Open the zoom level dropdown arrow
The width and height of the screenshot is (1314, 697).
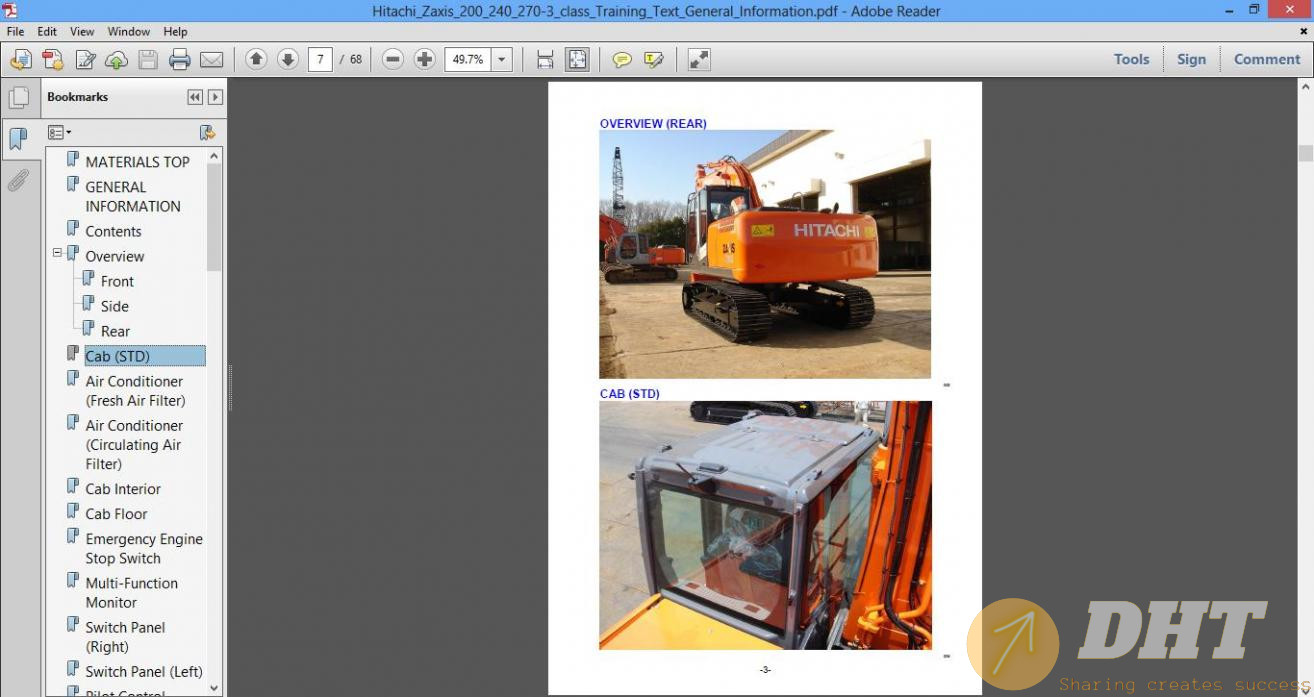[x=502, y=59]
